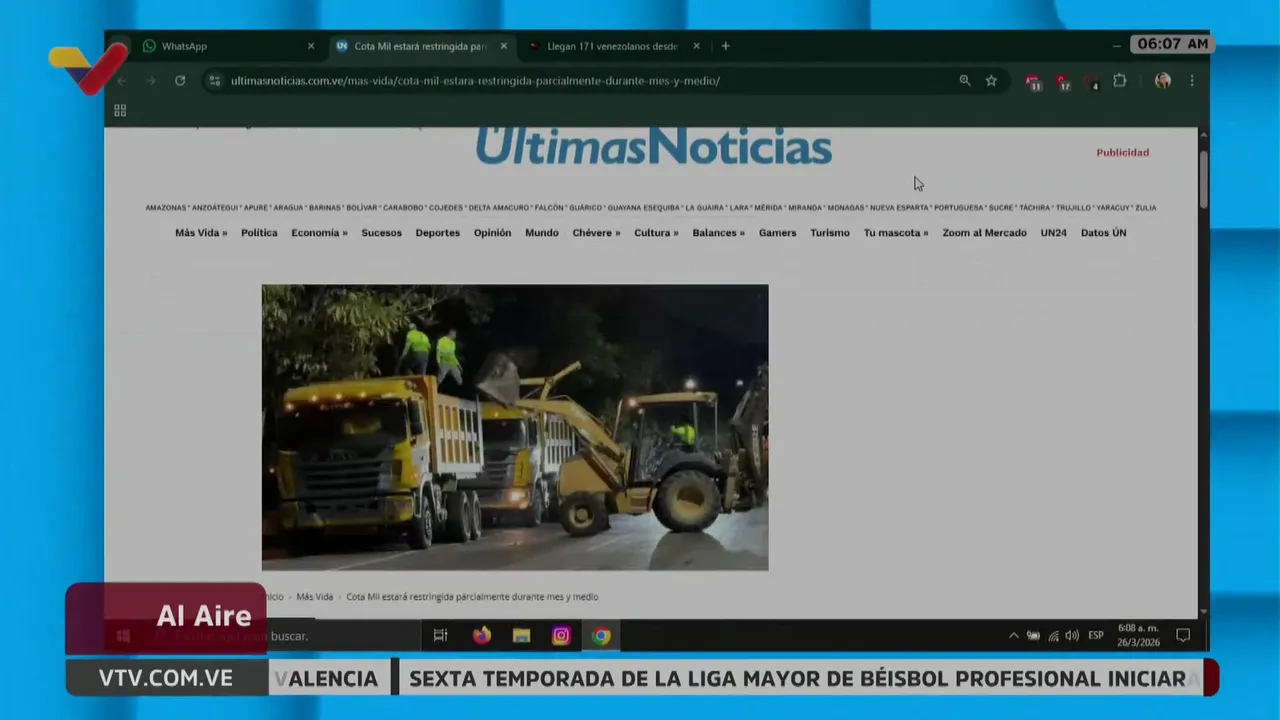Open File Explorer from the taskbar

tap(521, 635)
